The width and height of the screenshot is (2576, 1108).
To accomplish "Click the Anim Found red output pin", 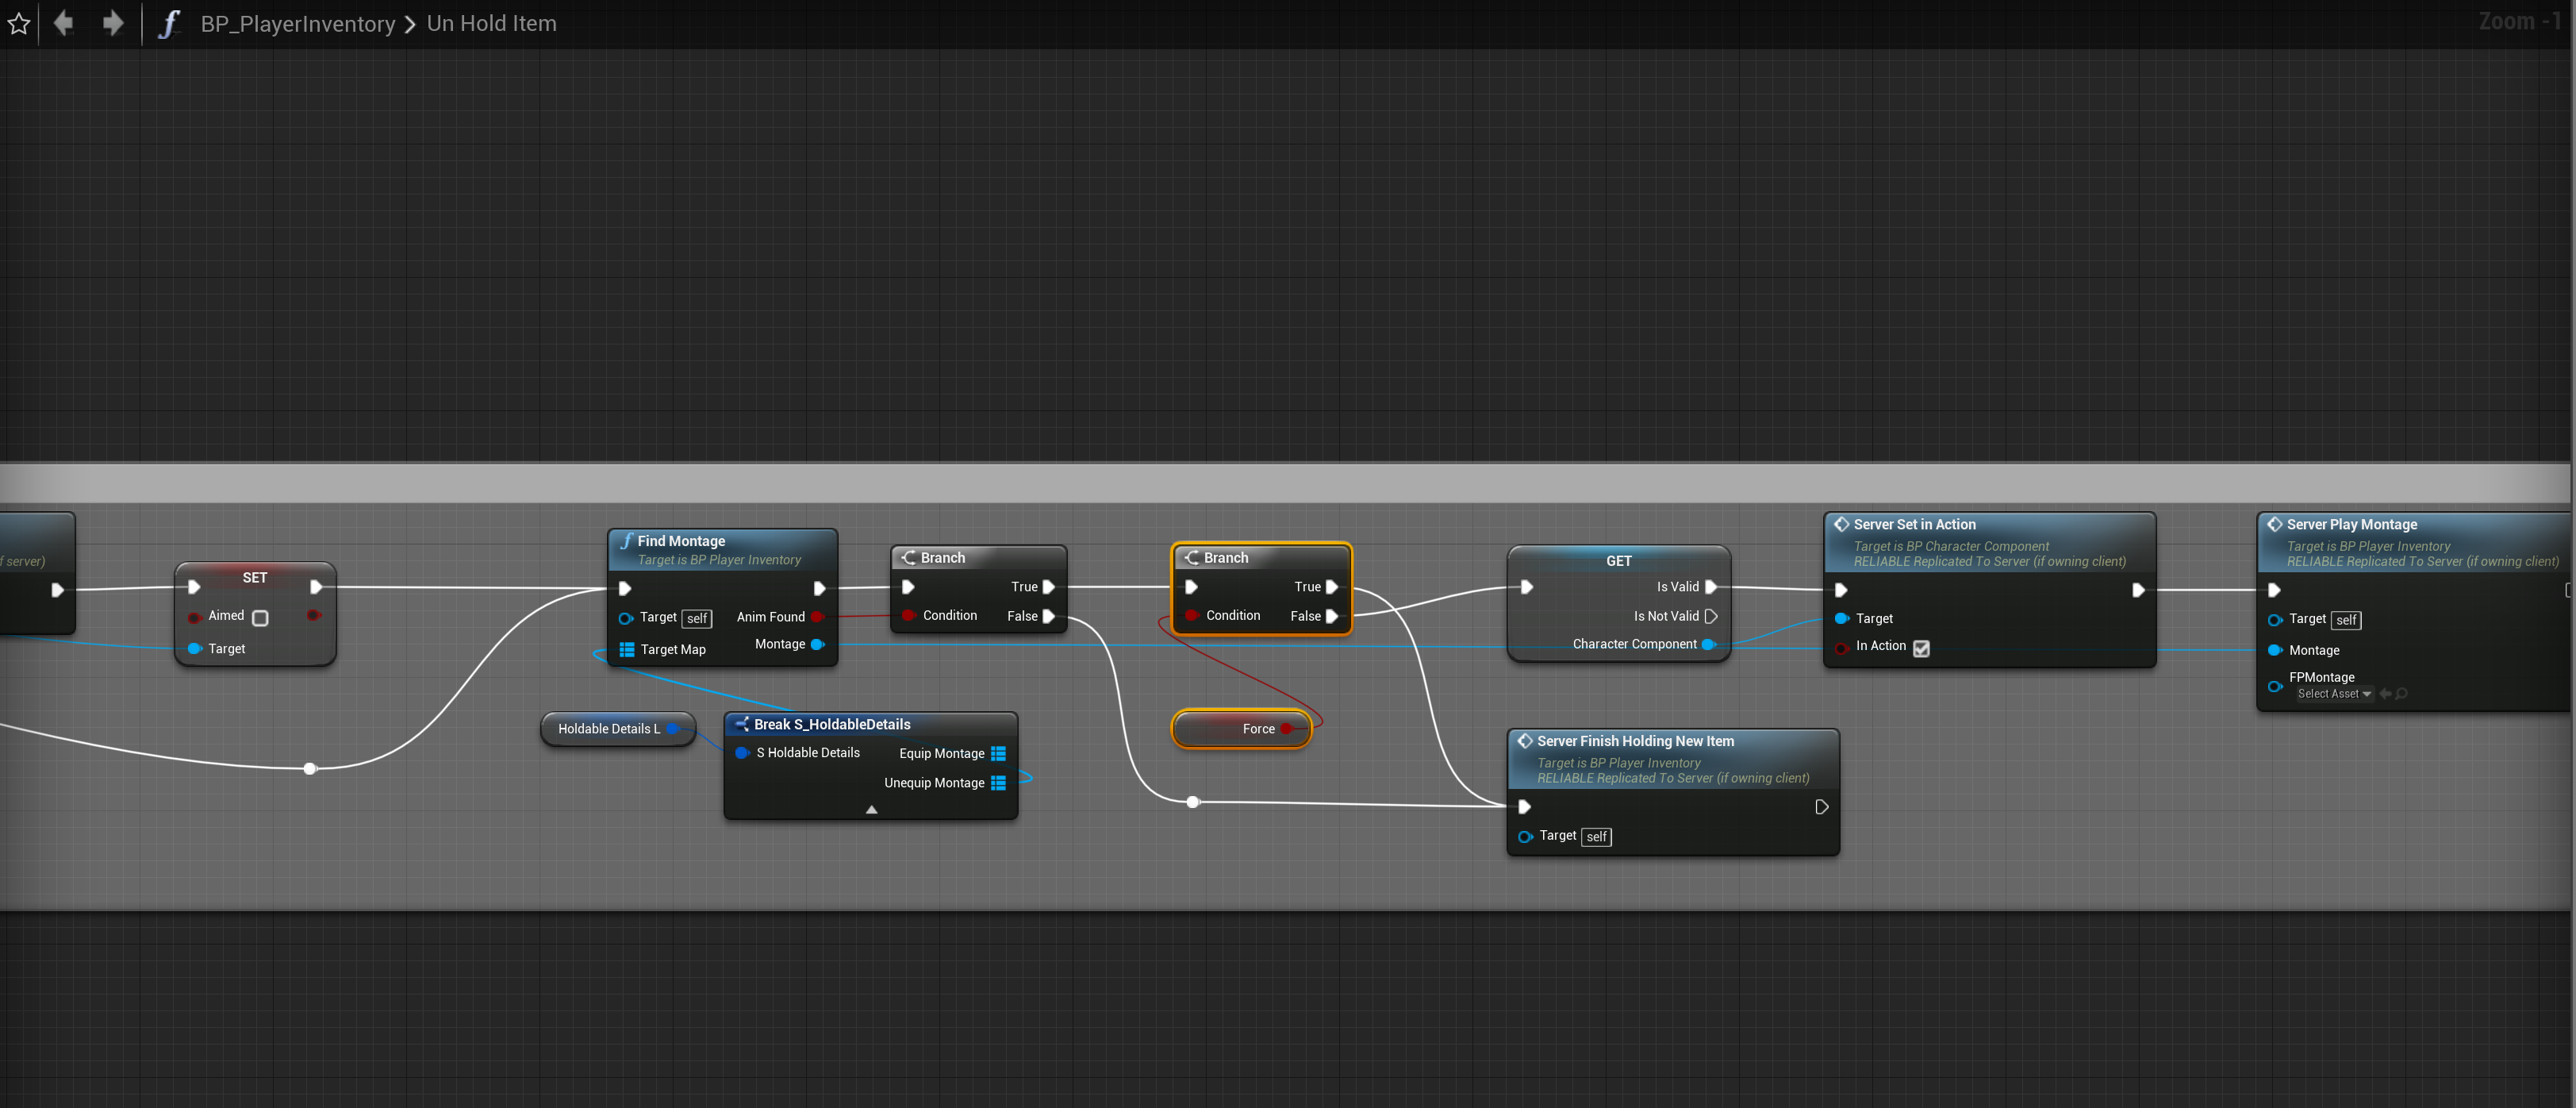I will tap(817, 617).
